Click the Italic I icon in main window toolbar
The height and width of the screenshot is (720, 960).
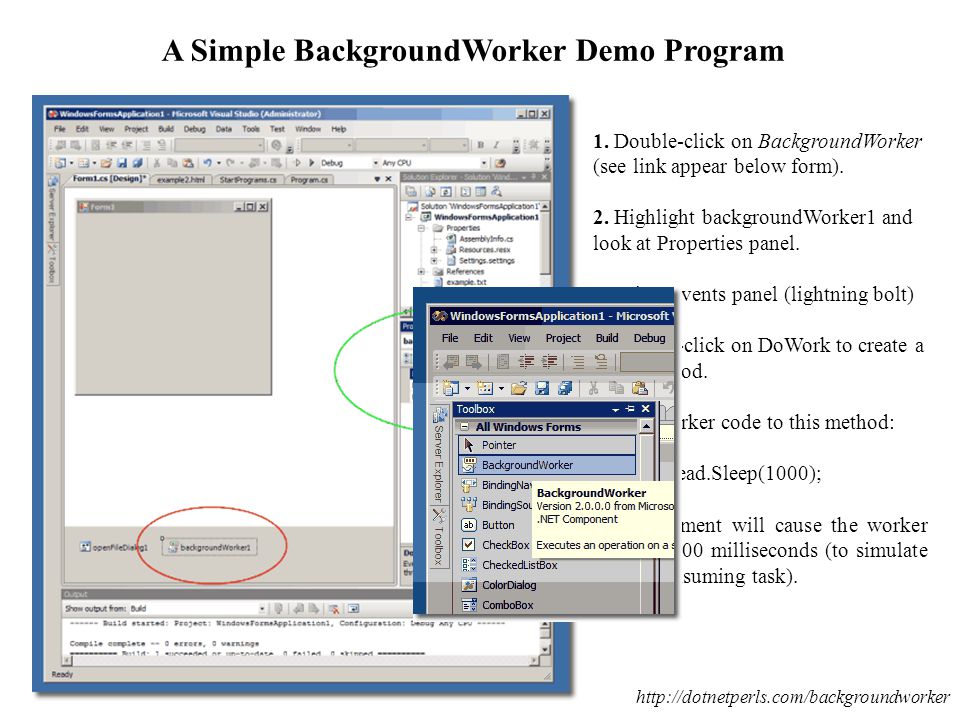pos(496,145)
